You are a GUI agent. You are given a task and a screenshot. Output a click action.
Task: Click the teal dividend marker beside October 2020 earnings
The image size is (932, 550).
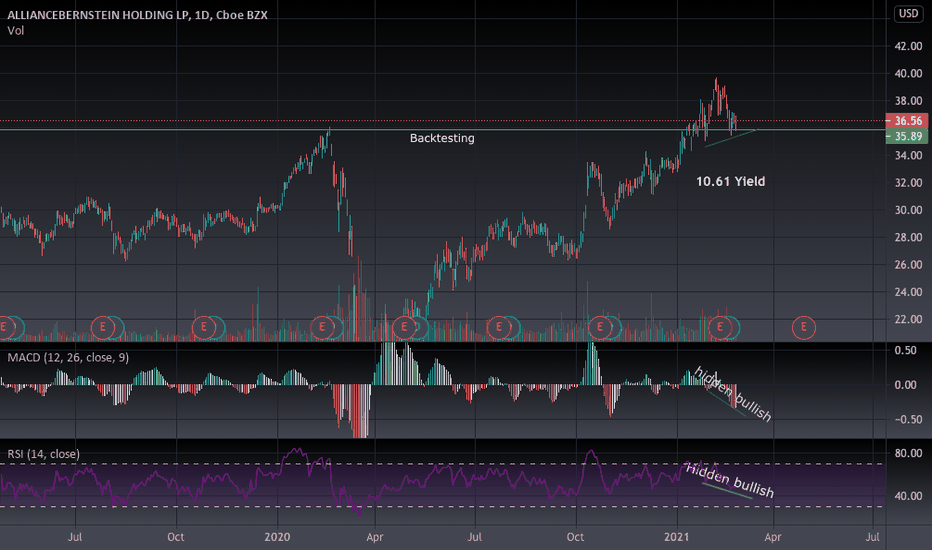[x=615, y=328]
